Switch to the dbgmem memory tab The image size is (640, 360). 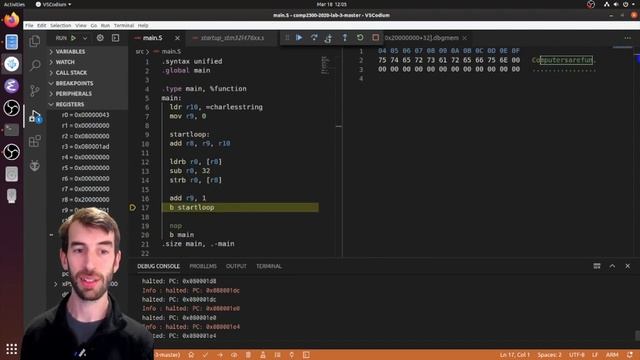pyautogui.click(x=422, y=38)
